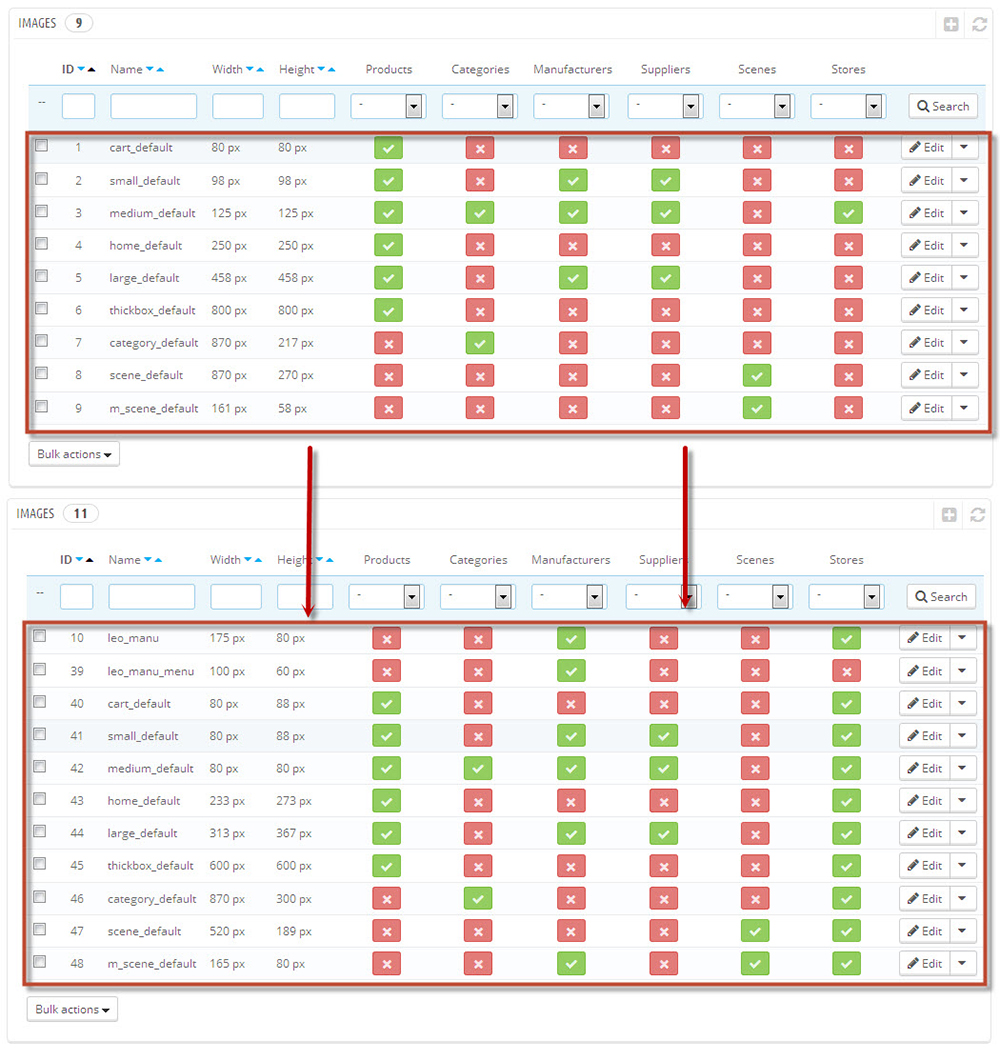Toggle the red Stores status for medium_default ID 42

point(846,769)
